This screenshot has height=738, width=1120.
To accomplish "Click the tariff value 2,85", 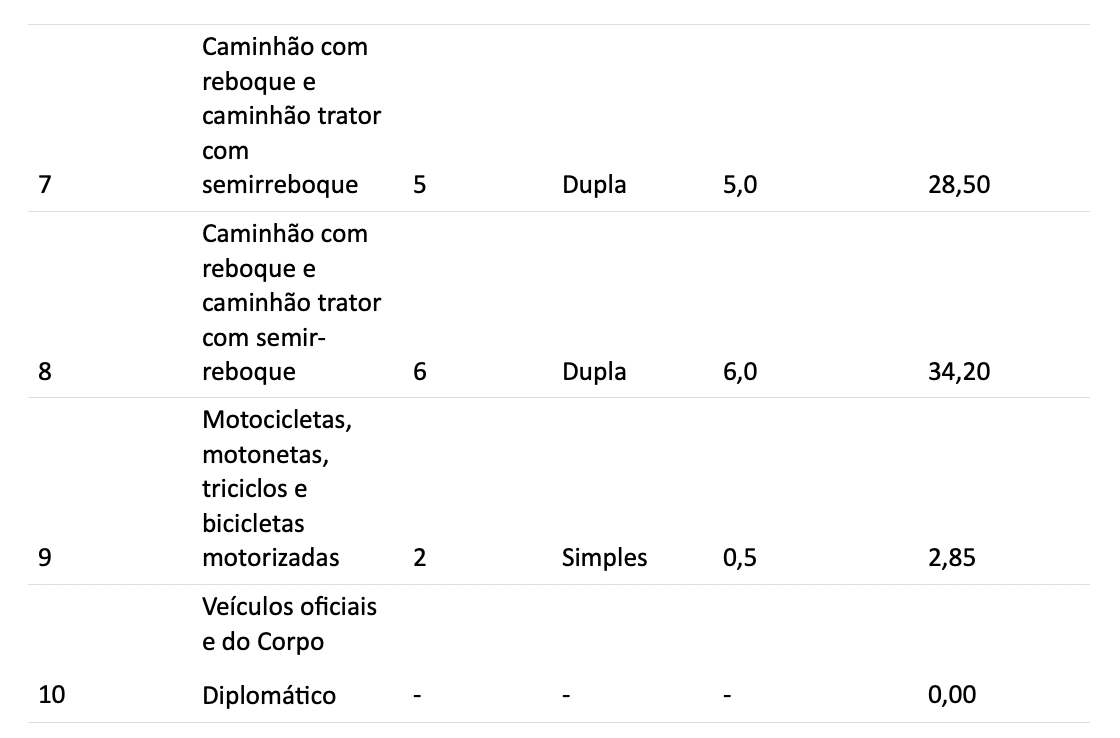I will (952, 557).
